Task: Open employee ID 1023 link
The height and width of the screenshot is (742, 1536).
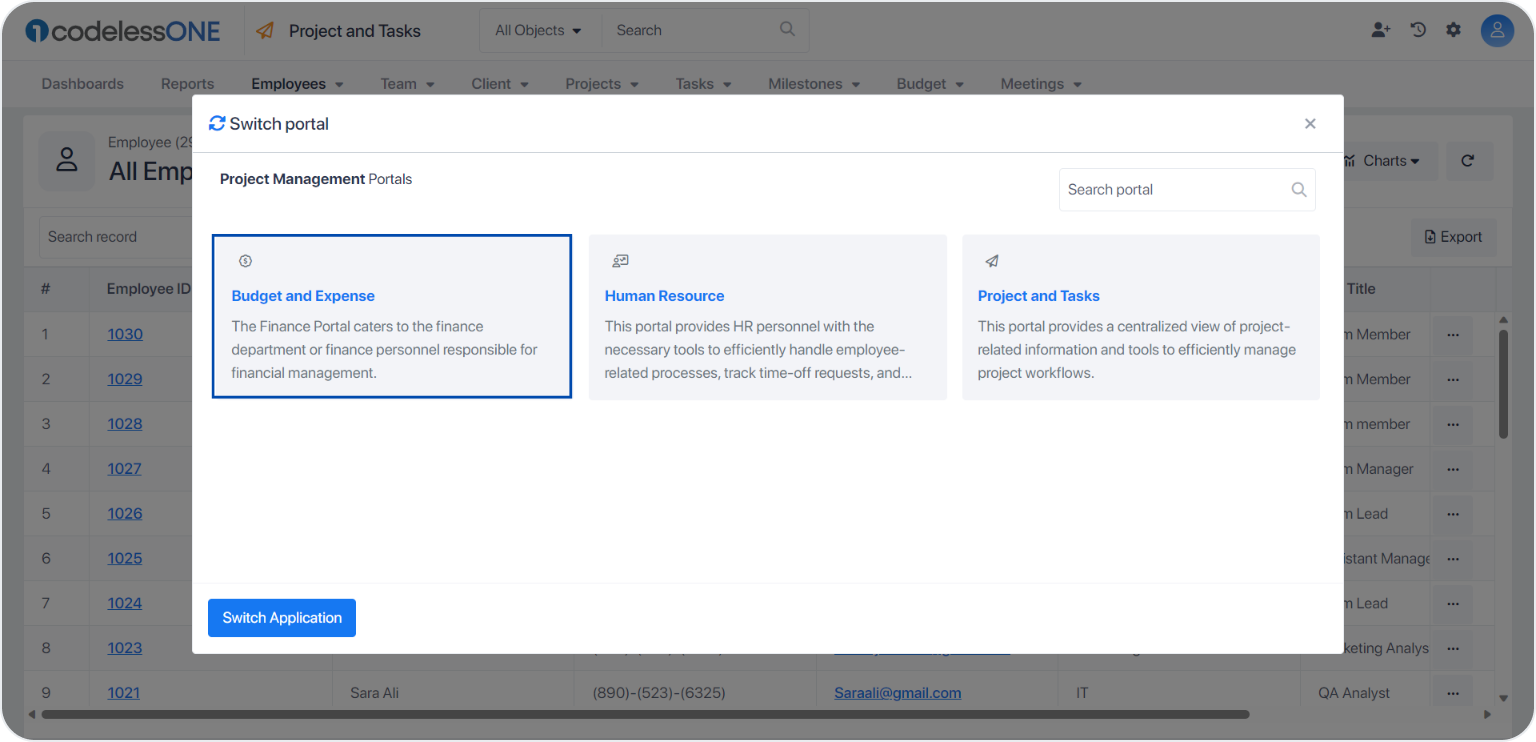Action: click(125, 647)
